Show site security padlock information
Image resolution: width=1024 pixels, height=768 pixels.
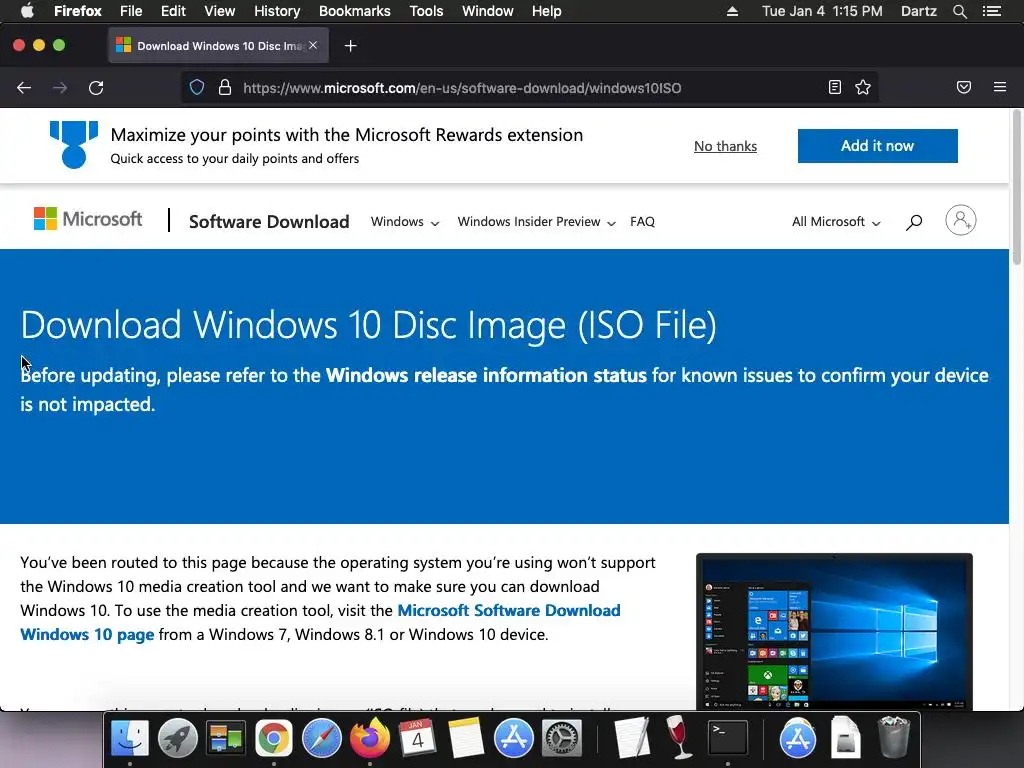click(x=225, y=88)
